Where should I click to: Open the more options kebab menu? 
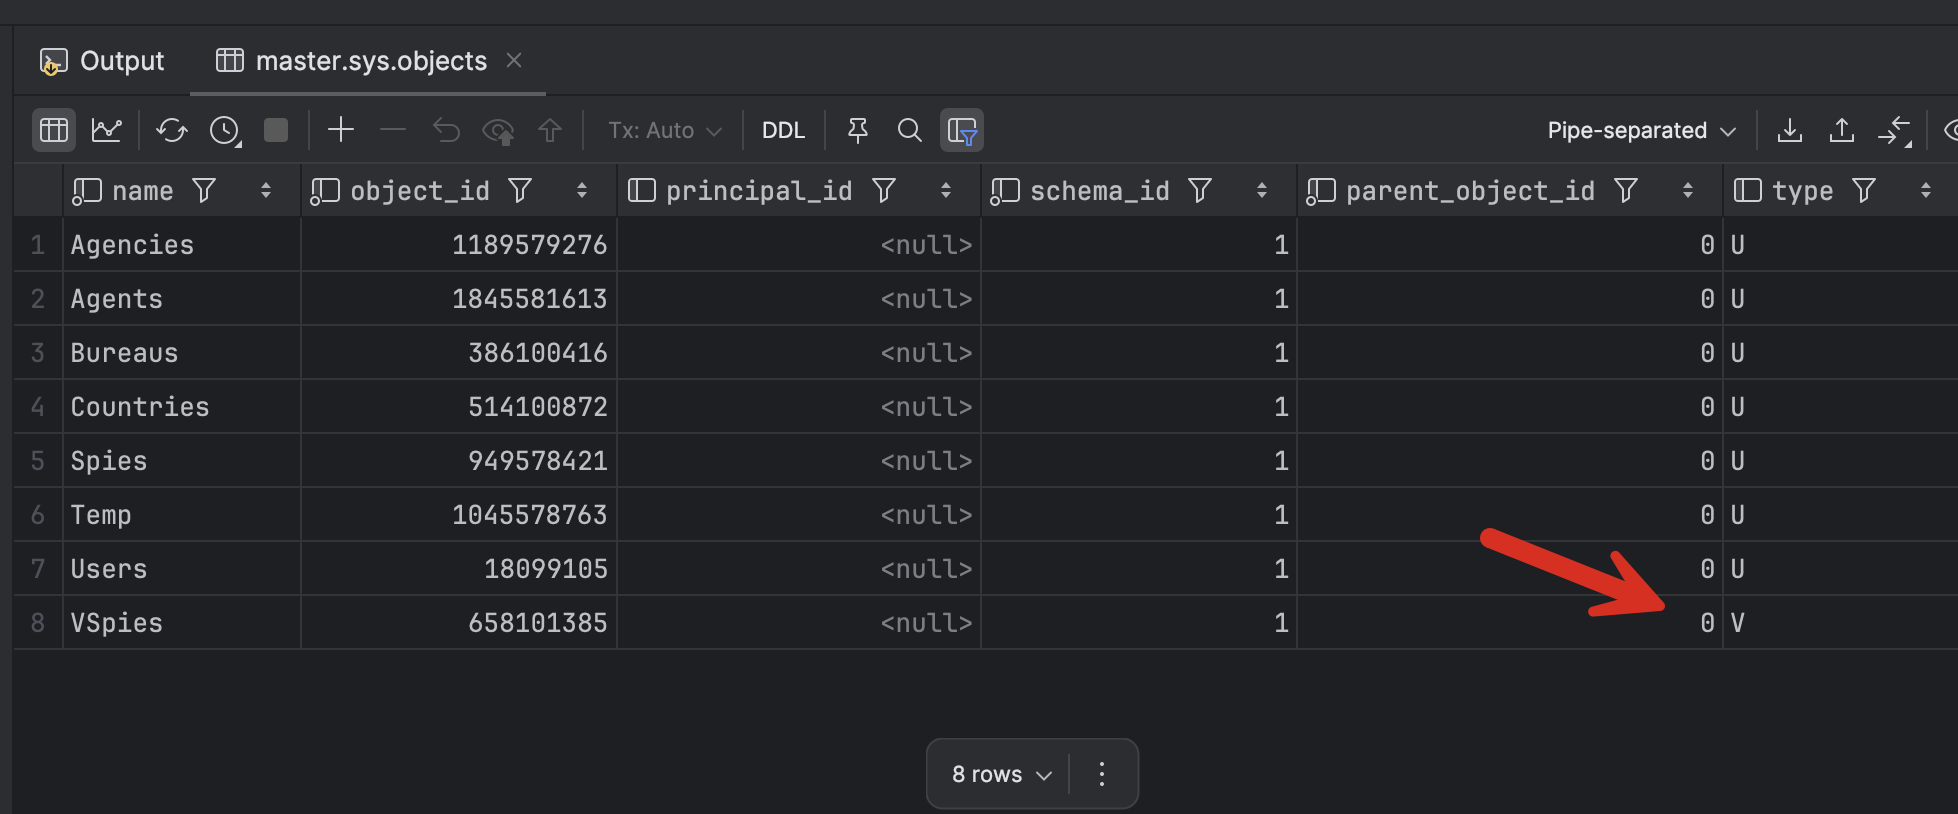1102,774
